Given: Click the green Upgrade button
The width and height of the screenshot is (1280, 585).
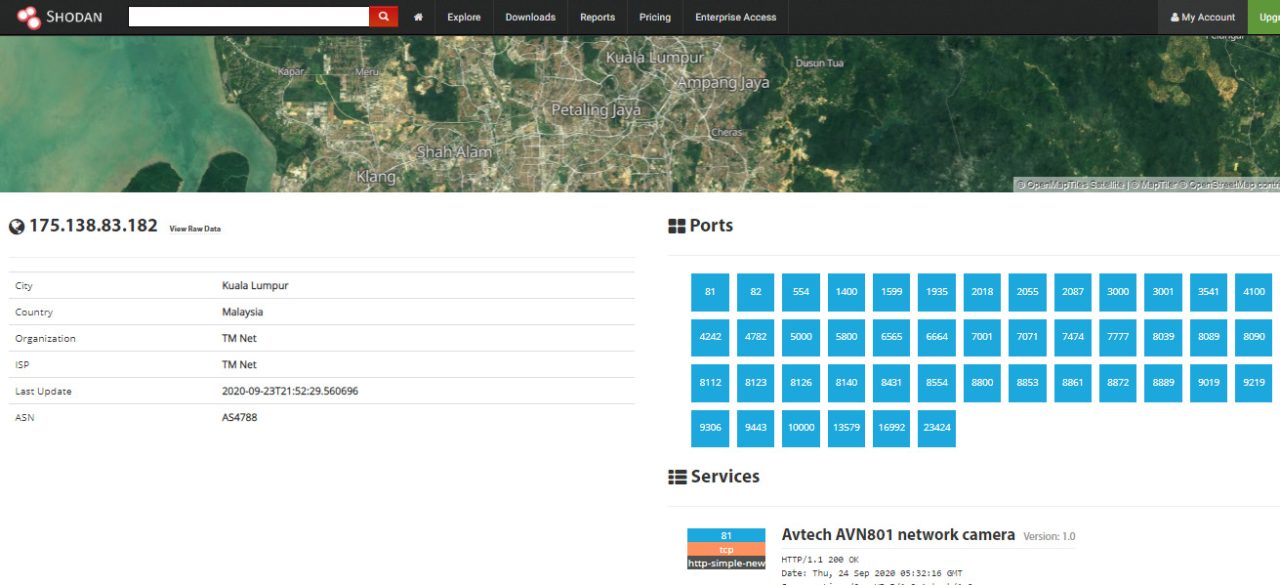Looking at the screenshot, I should click(1264, 17).
